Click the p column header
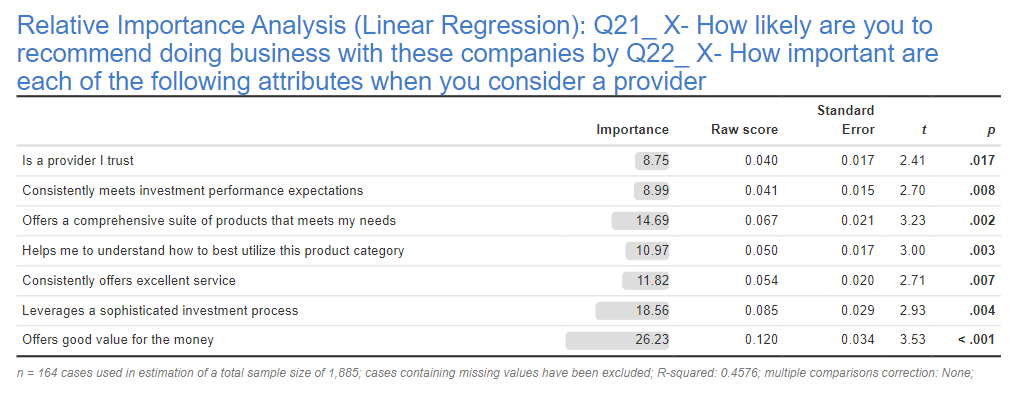1026x394 pixels. pos(991,131)
